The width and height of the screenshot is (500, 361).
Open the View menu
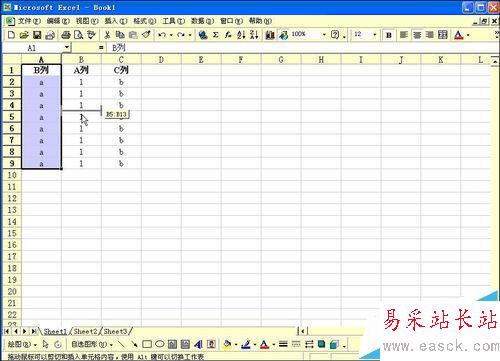[87, 21]
